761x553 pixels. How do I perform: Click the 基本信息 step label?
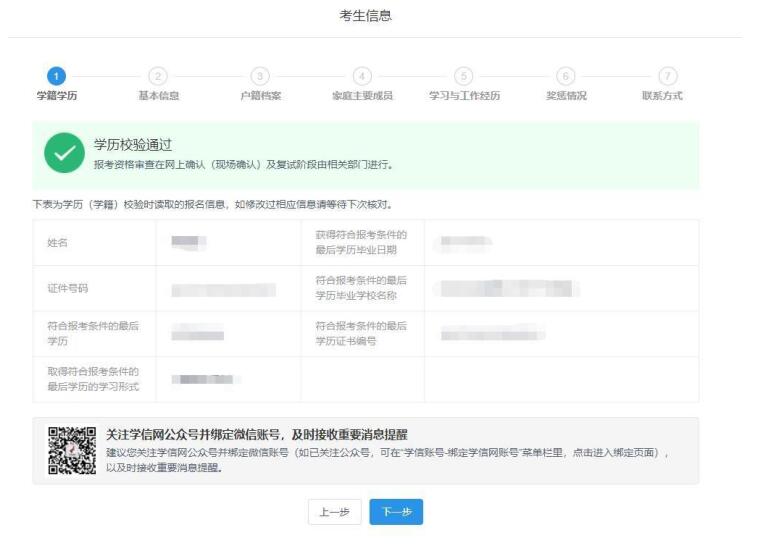point(158,96)
